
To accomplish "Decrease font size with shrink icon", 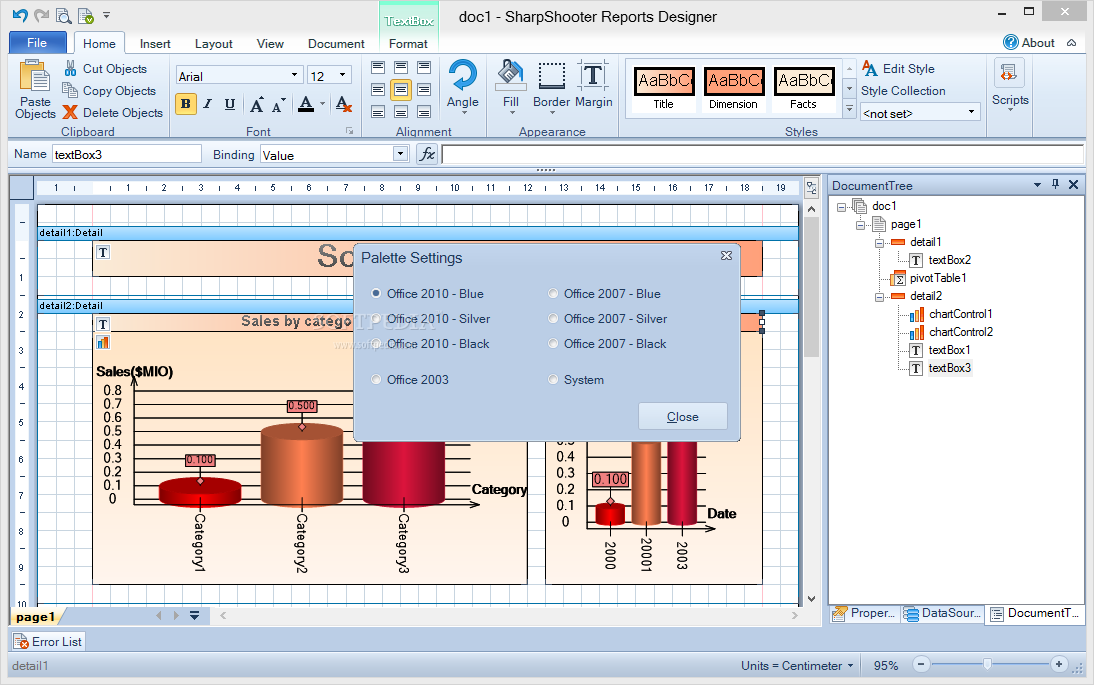I will coord(278,105).
